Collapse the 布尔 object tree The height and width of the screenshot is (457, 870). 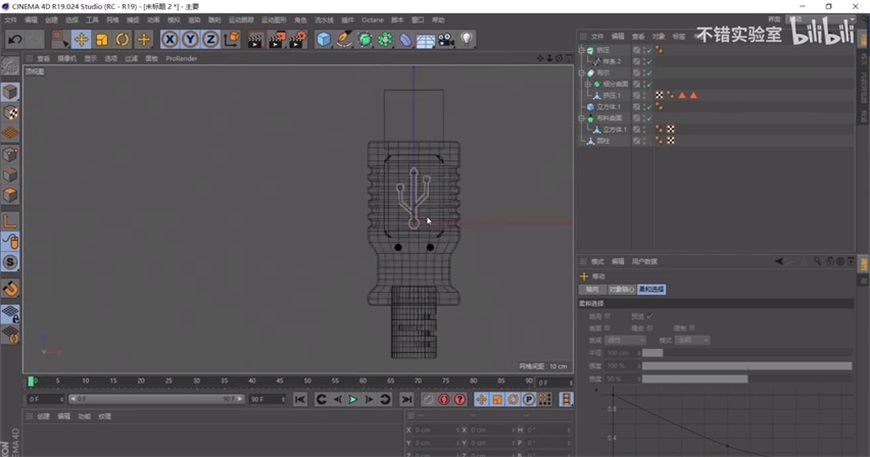[x=582, y=73]
